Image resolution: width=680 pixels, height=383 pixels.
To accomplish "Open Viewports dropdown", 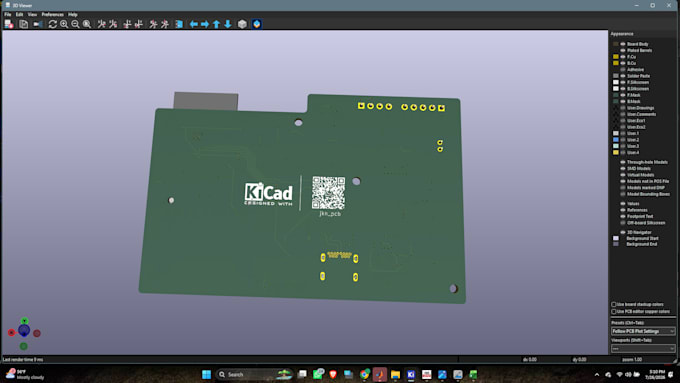I will [643, 349].
